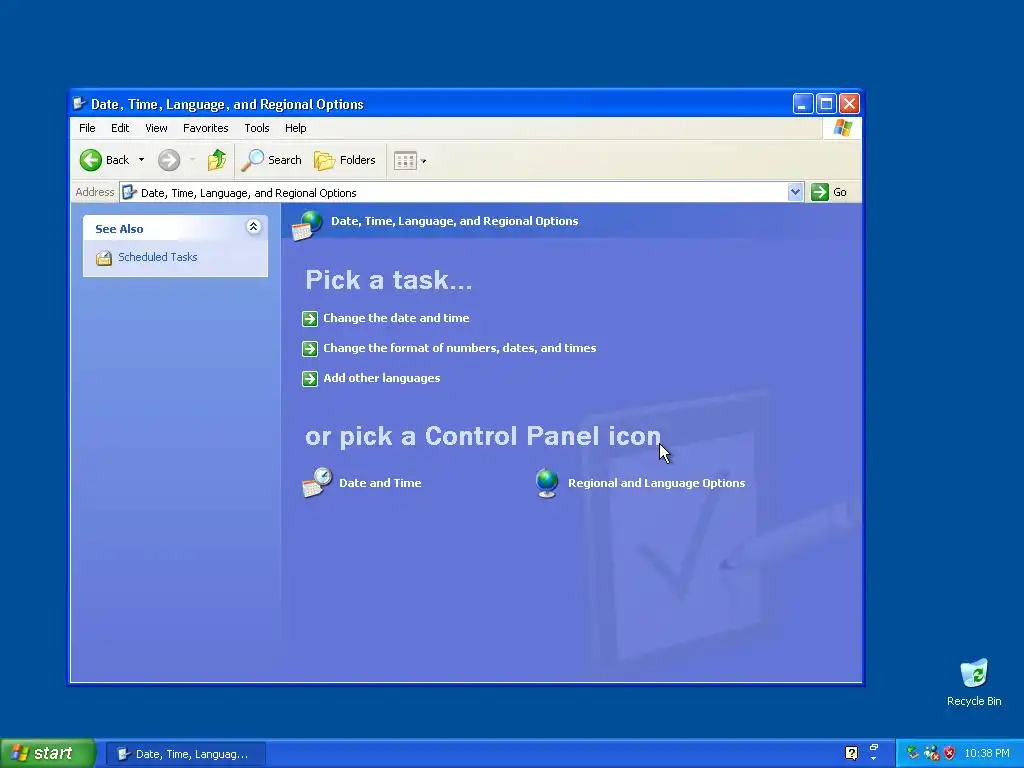This screenshot has width=1024, height=768.
Task: Open Regional and Language Options text link
Action: pos(656,483)
